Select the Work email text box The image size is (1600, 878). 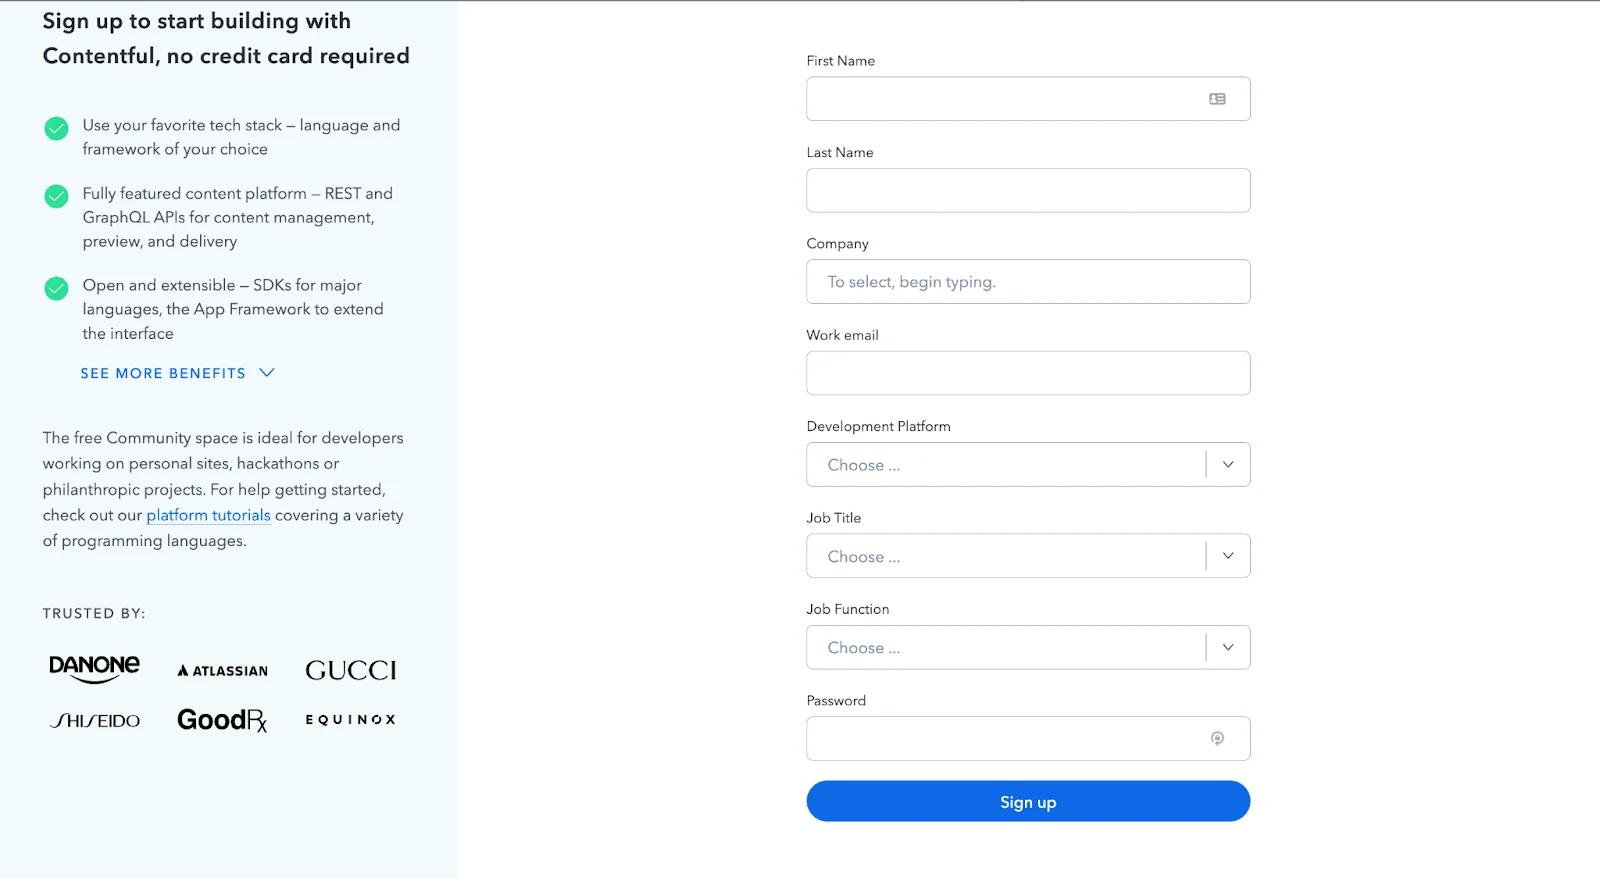click(1027, 373)
